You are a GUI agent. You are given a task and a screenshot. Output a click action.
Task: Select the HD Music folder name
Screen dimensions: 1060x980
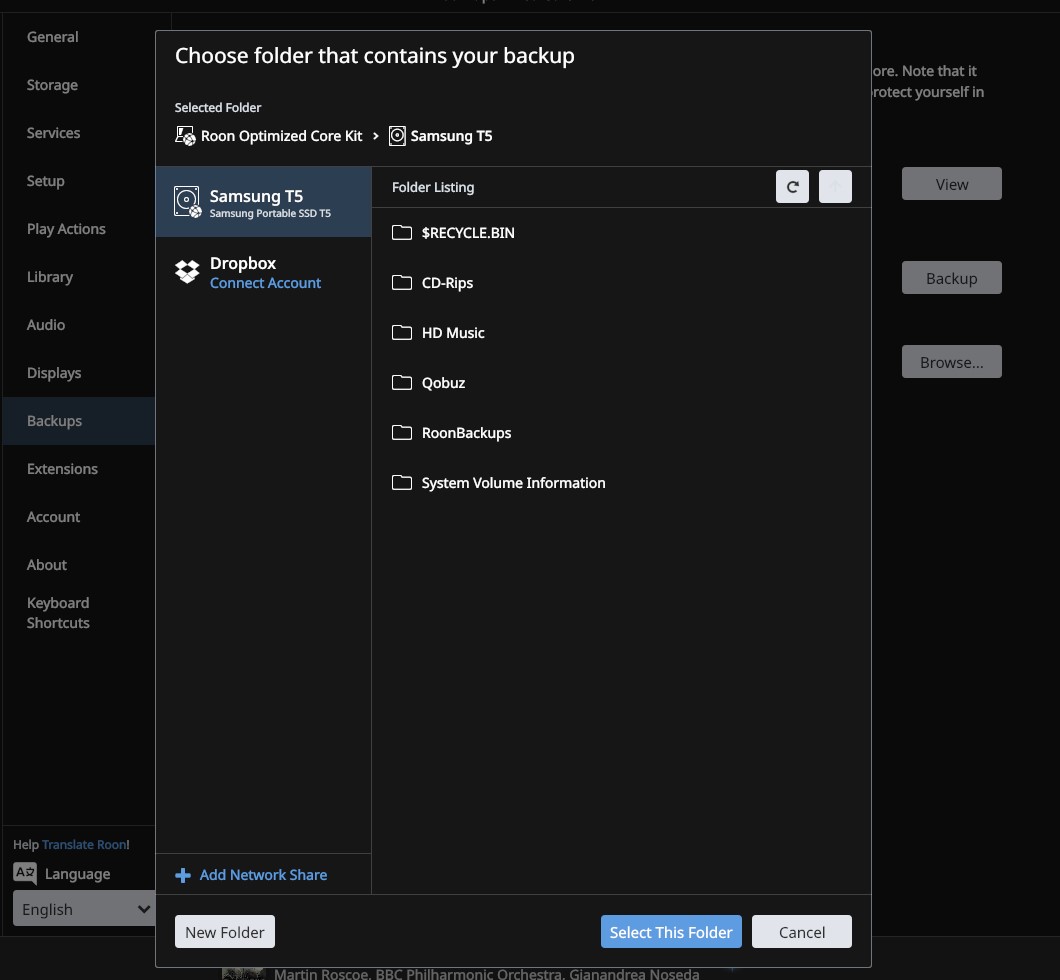(453, 333)
